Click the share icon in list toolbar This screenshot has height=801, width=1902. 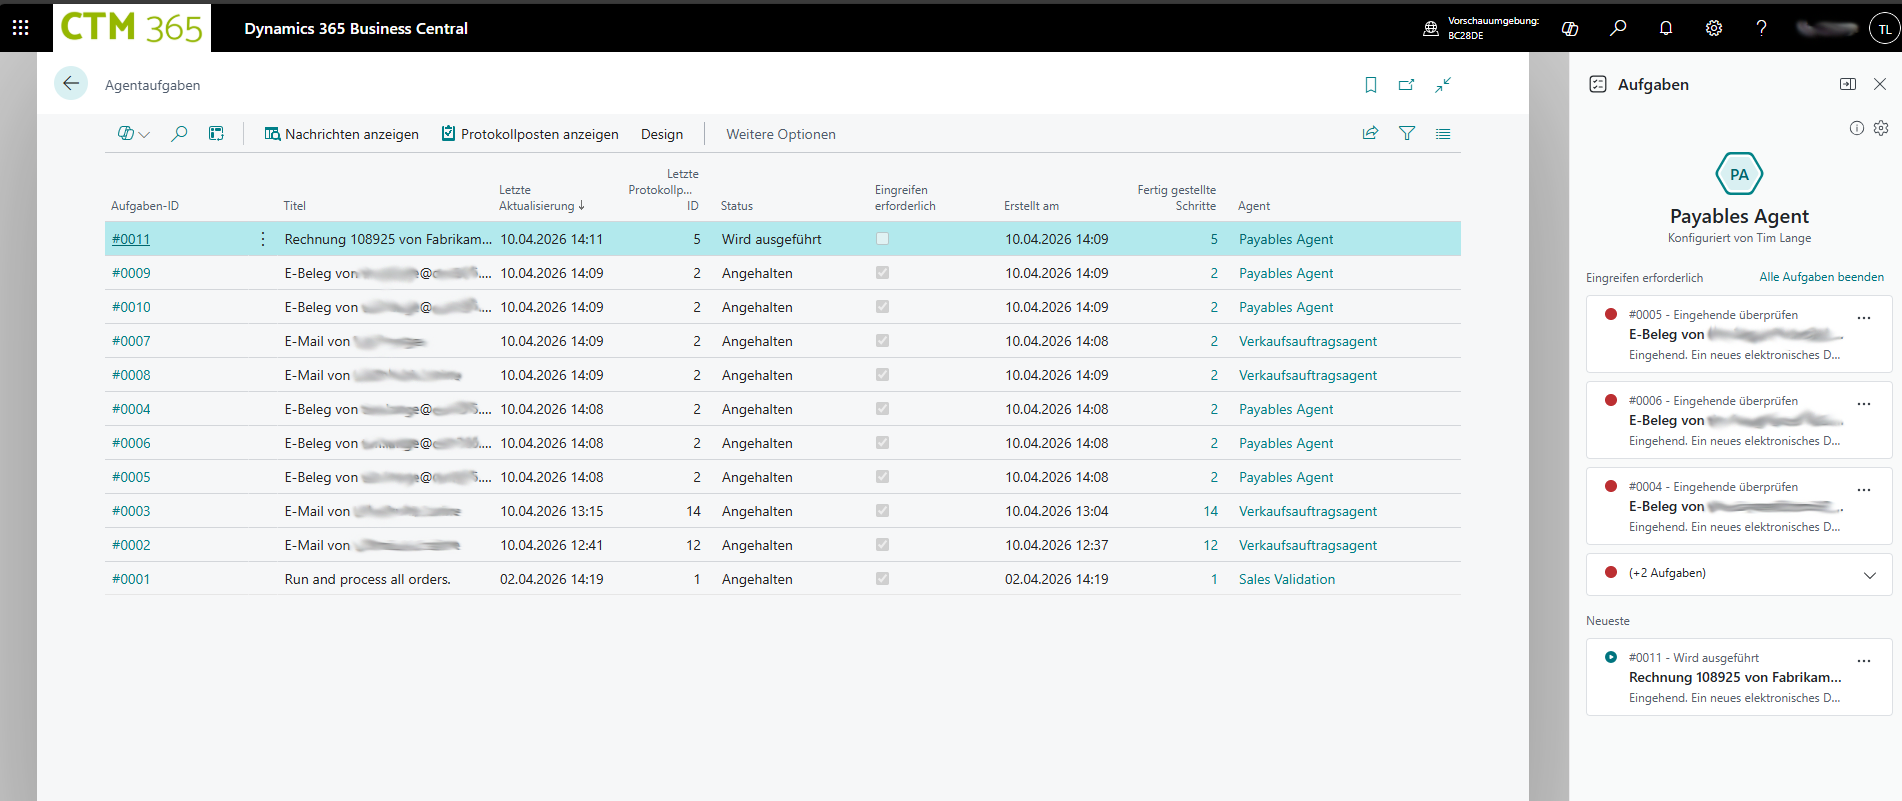coord(1370,134)
